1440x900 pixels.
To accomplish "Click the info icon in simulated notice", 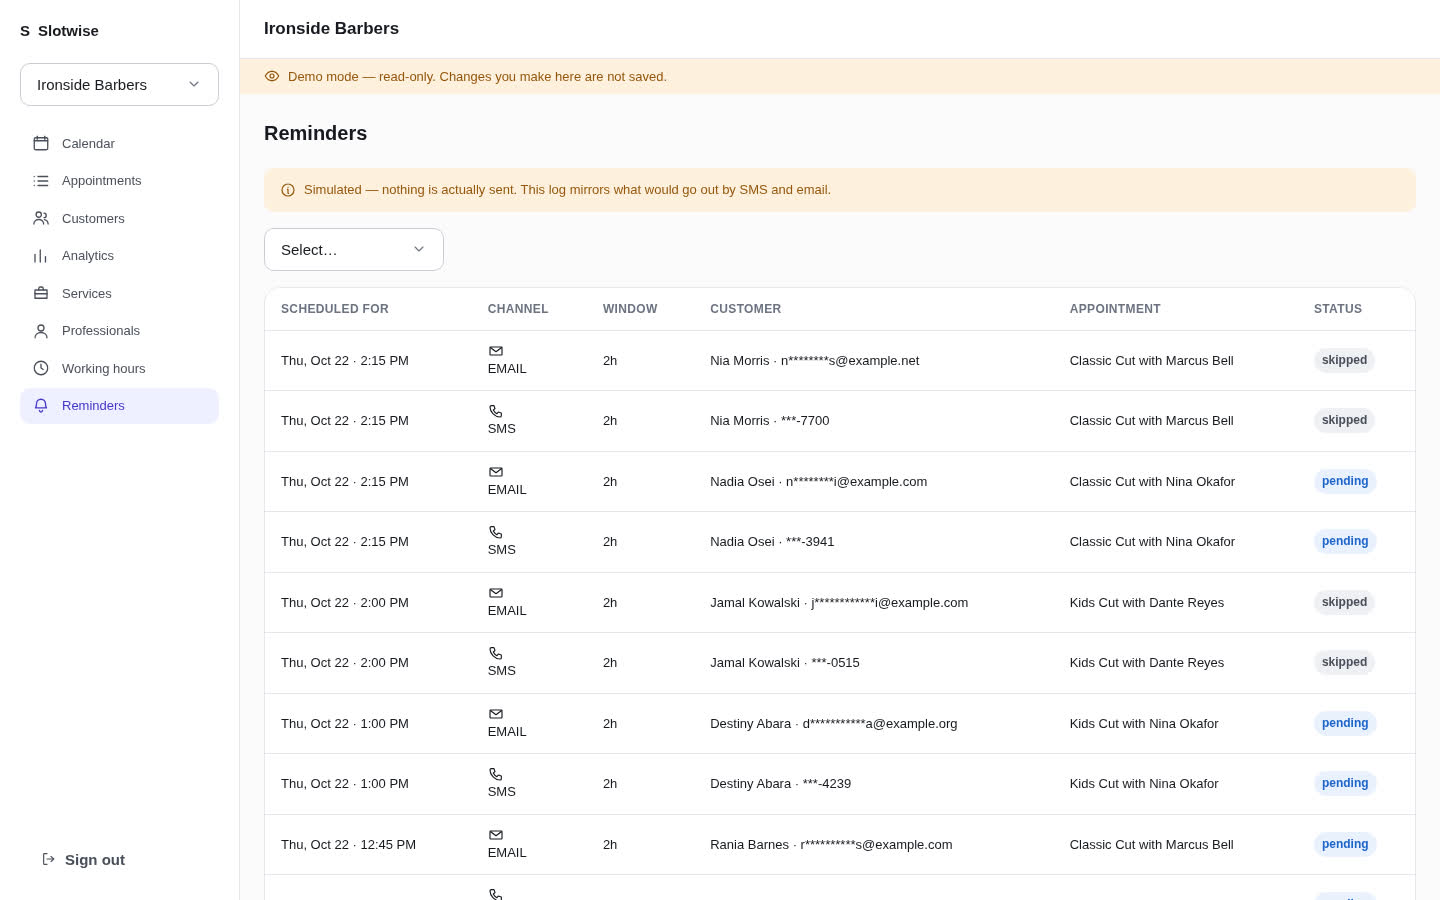I will [288, 190].
